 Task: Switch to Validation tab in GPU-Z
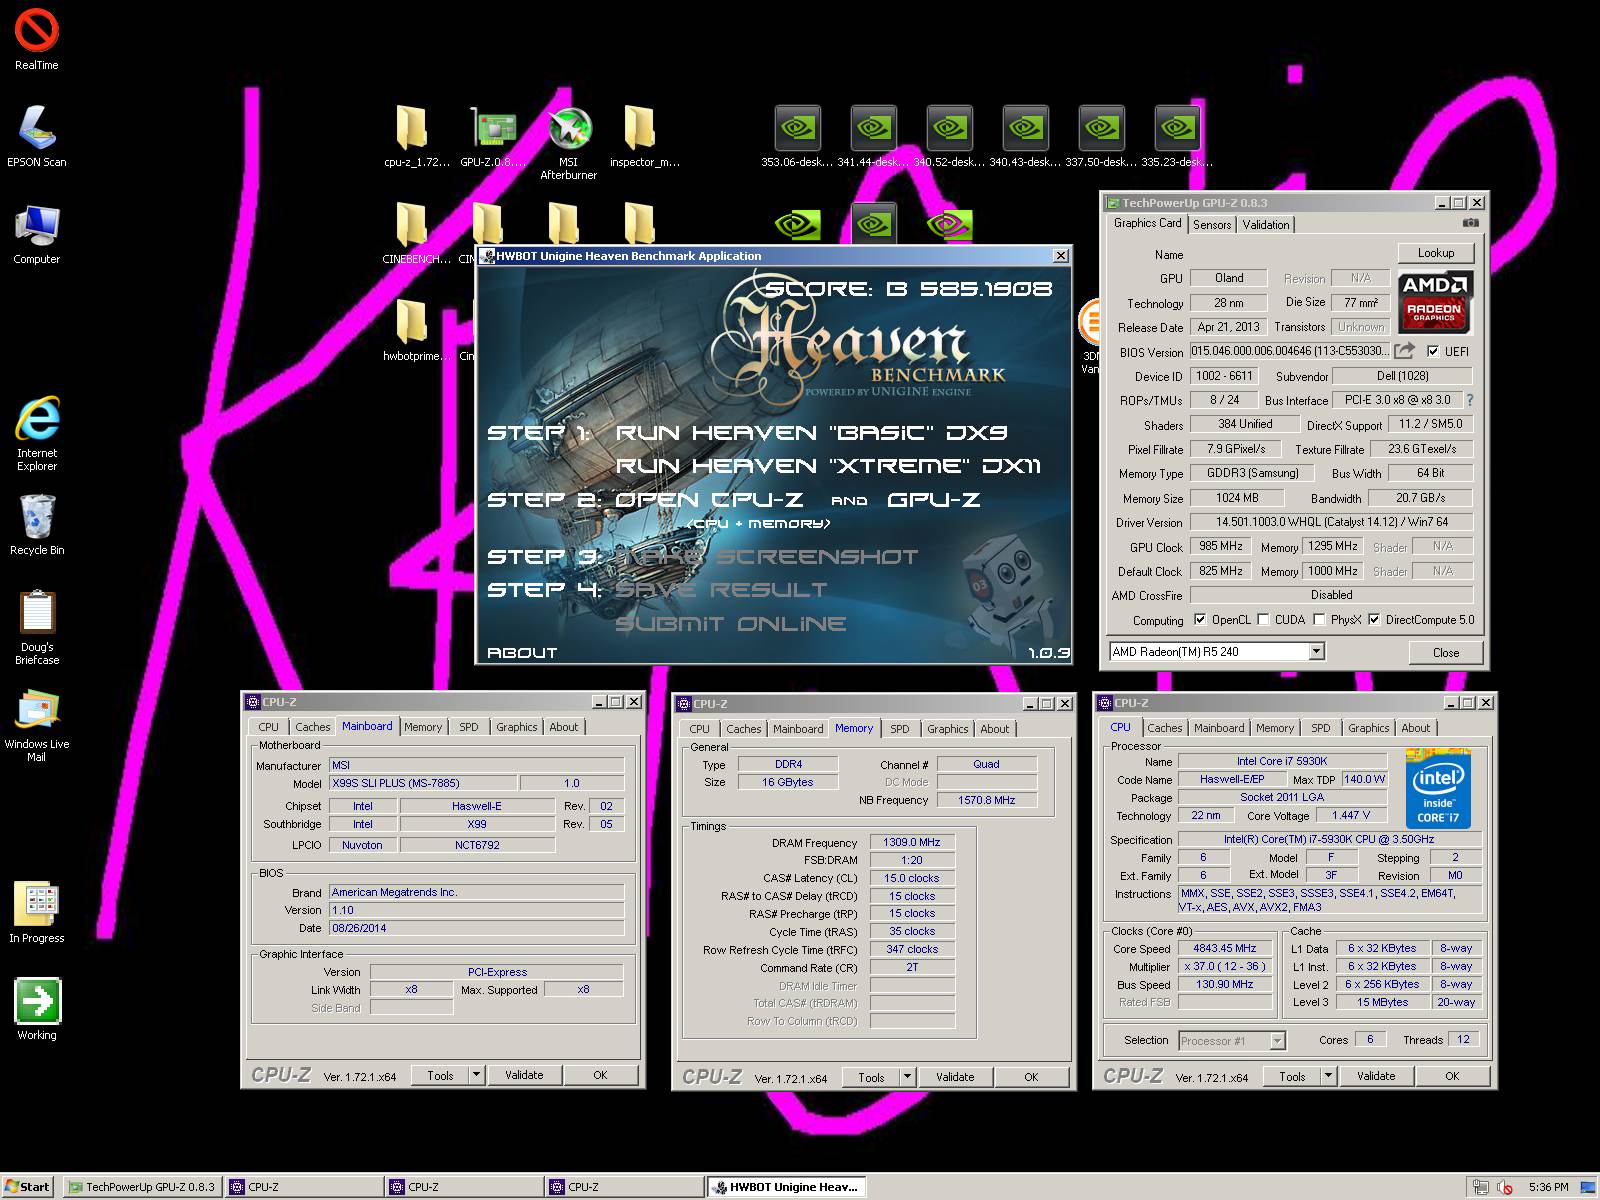click(x=1266, y=225)
